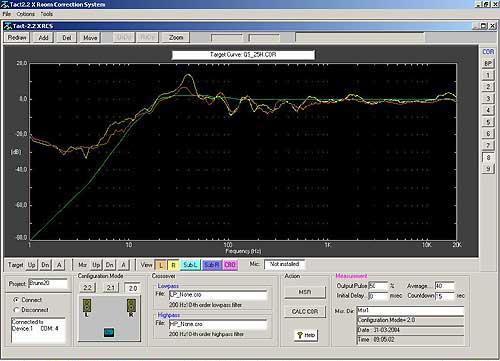The width and height of the screenshot is (500, 361).
Task: Click the A button beside Target Dn
Action: pos(59,265)
